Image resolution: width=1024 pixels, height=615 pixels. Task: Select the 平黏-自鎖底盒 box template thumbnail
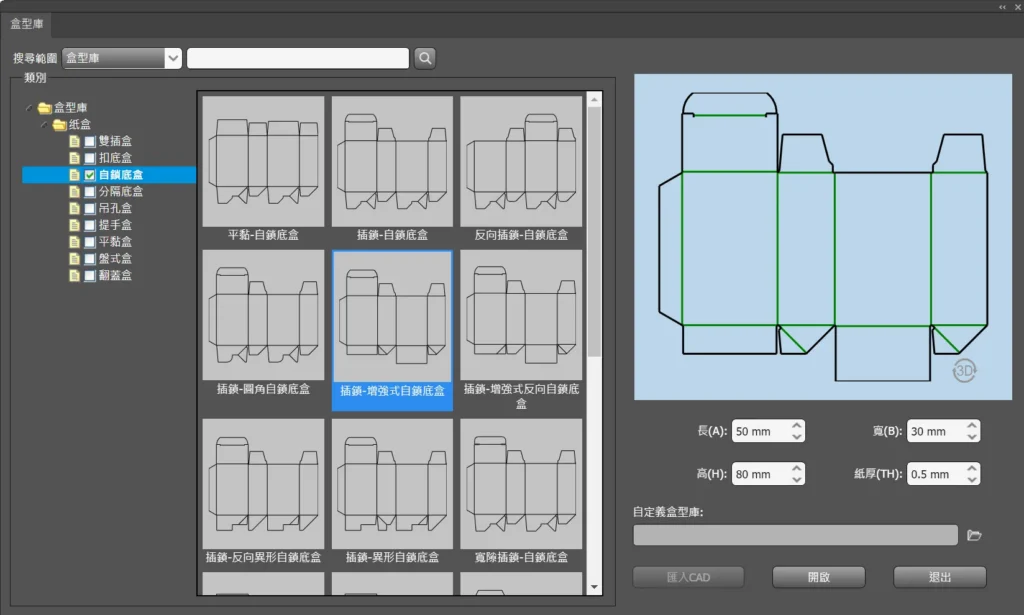coord(263,161)
